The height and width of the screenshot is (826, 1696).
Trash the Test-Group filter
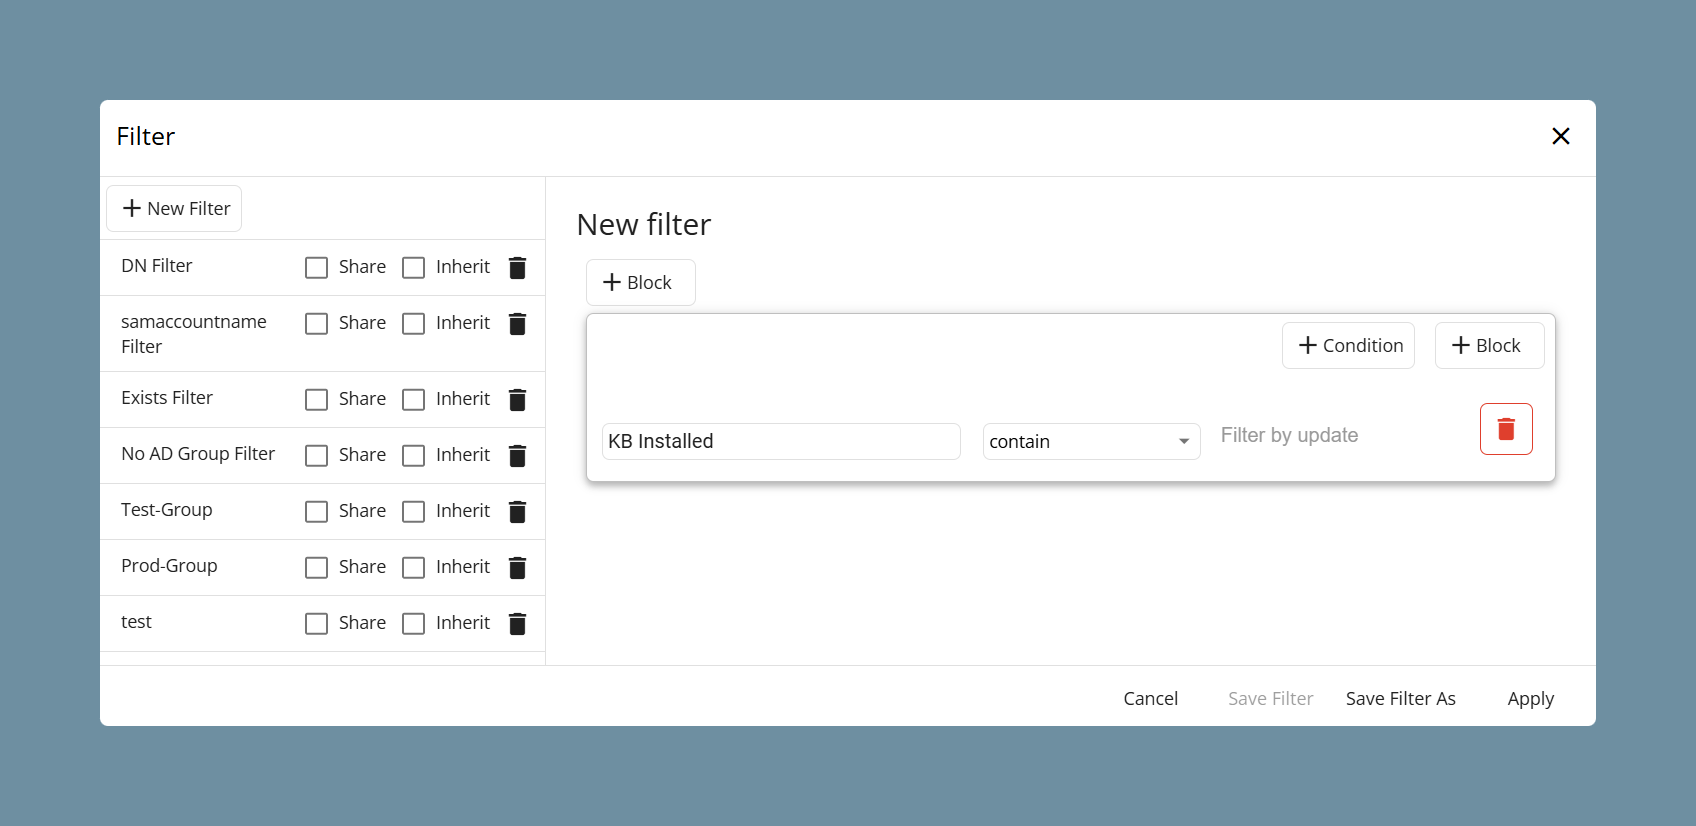pos(517,511)
